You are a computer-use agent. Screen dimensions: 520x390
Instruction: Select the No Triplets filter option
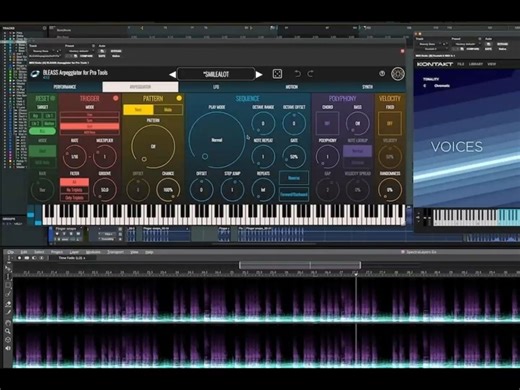74,190
